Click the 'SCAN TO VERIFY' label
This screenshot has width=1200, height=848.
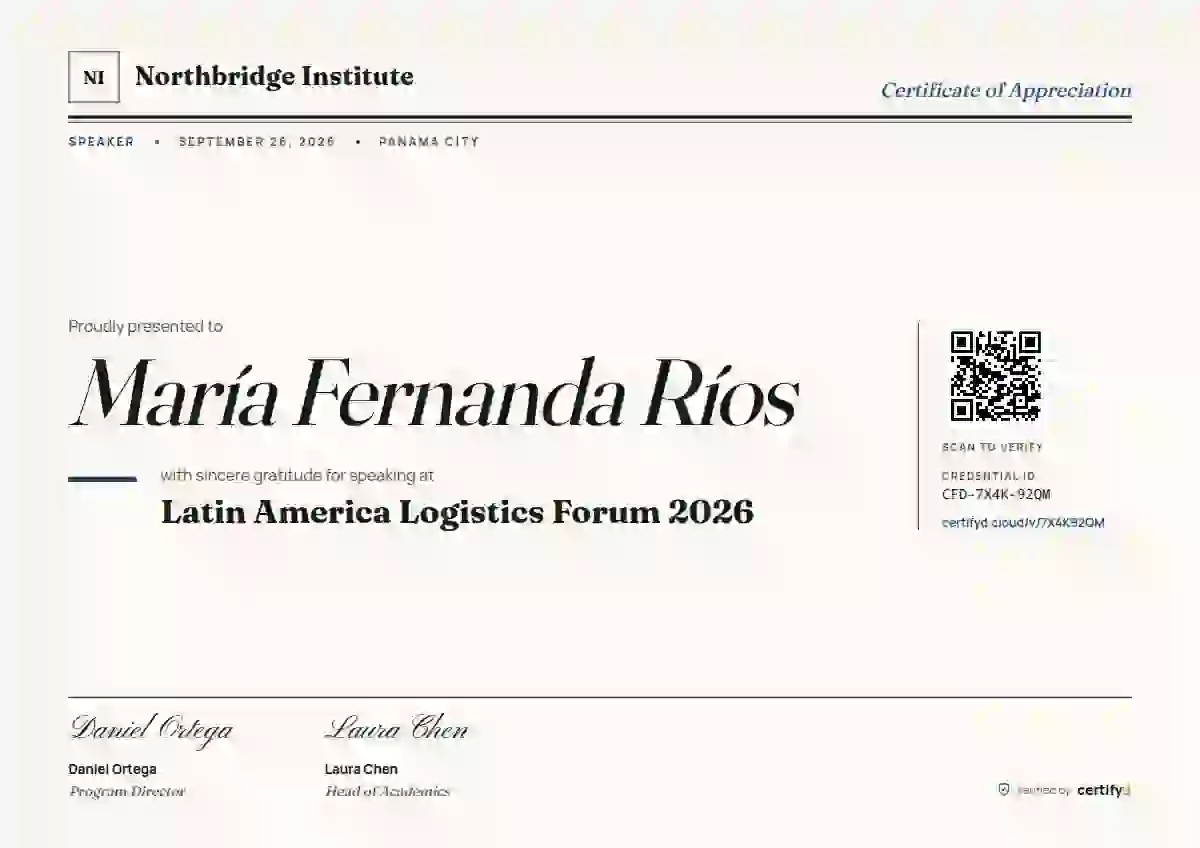tap(992, 448)
